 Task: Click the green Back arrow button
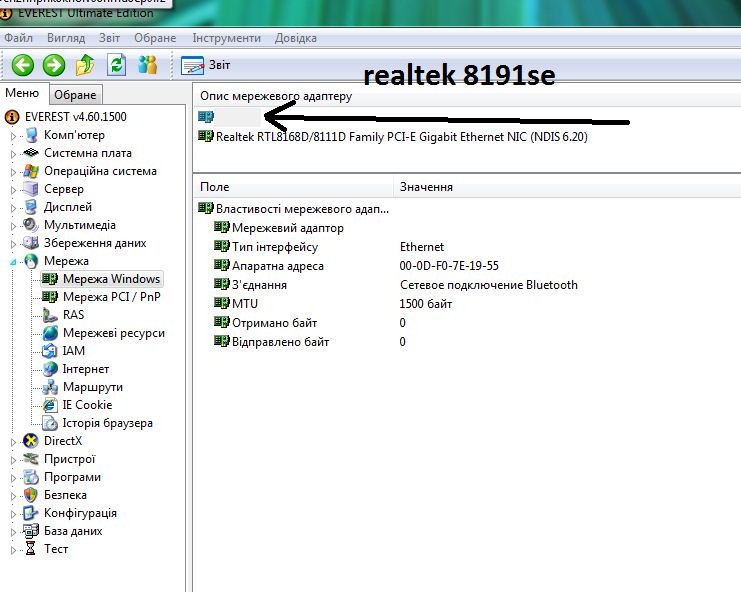(x=22, y=65)
